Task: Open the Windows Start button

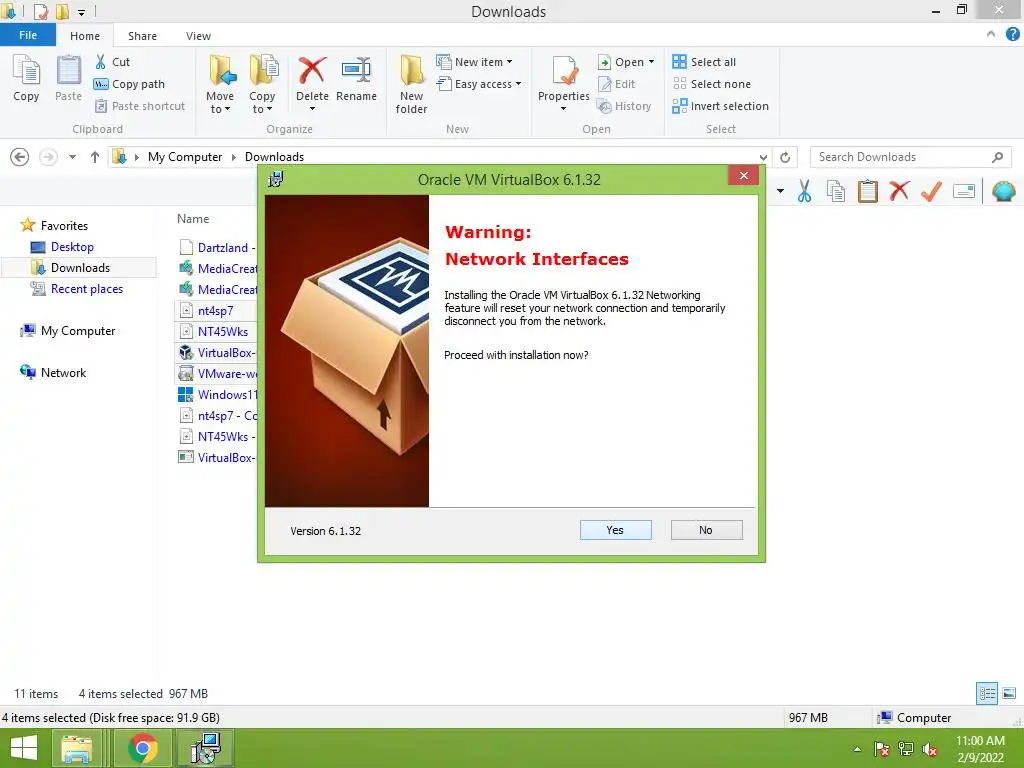Action: [24, 748]
